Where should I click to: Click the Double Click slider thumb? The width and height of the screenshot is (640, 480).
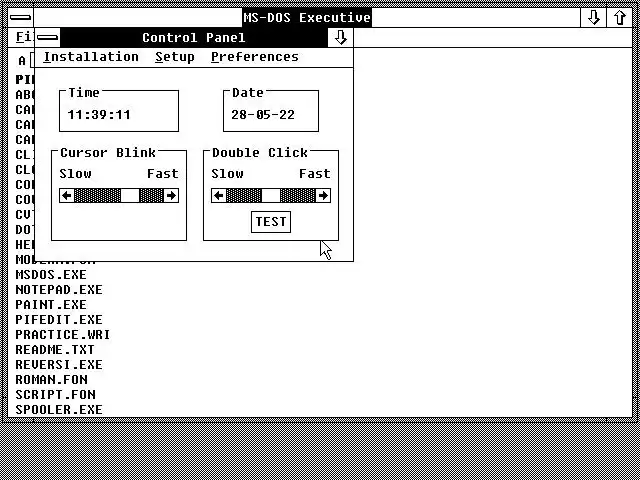pos(271,196)
